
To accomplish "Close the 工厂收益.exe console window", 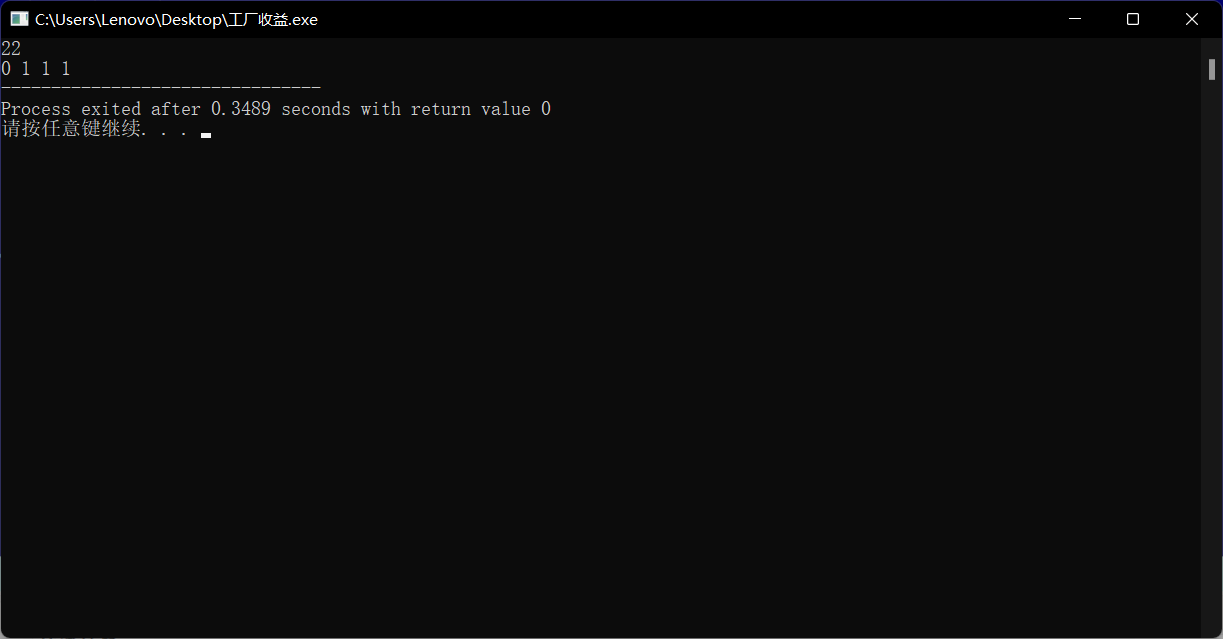I will (1192, 19).
